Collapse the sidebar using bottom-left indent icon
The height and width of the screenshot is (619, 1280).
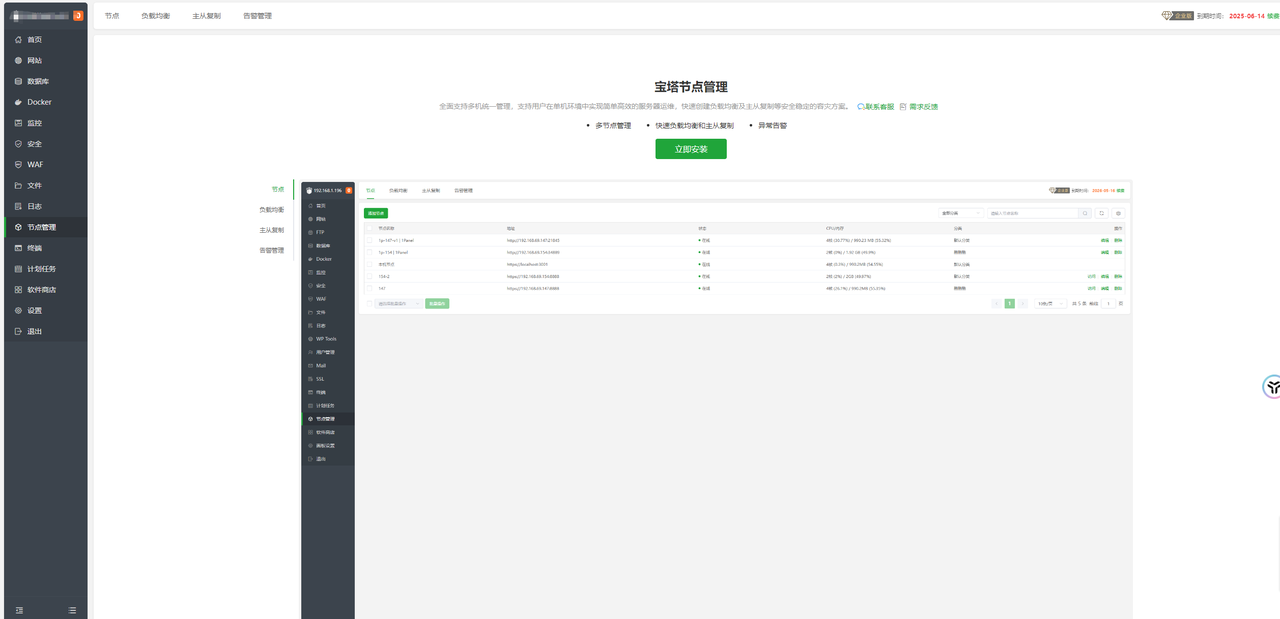19,610
